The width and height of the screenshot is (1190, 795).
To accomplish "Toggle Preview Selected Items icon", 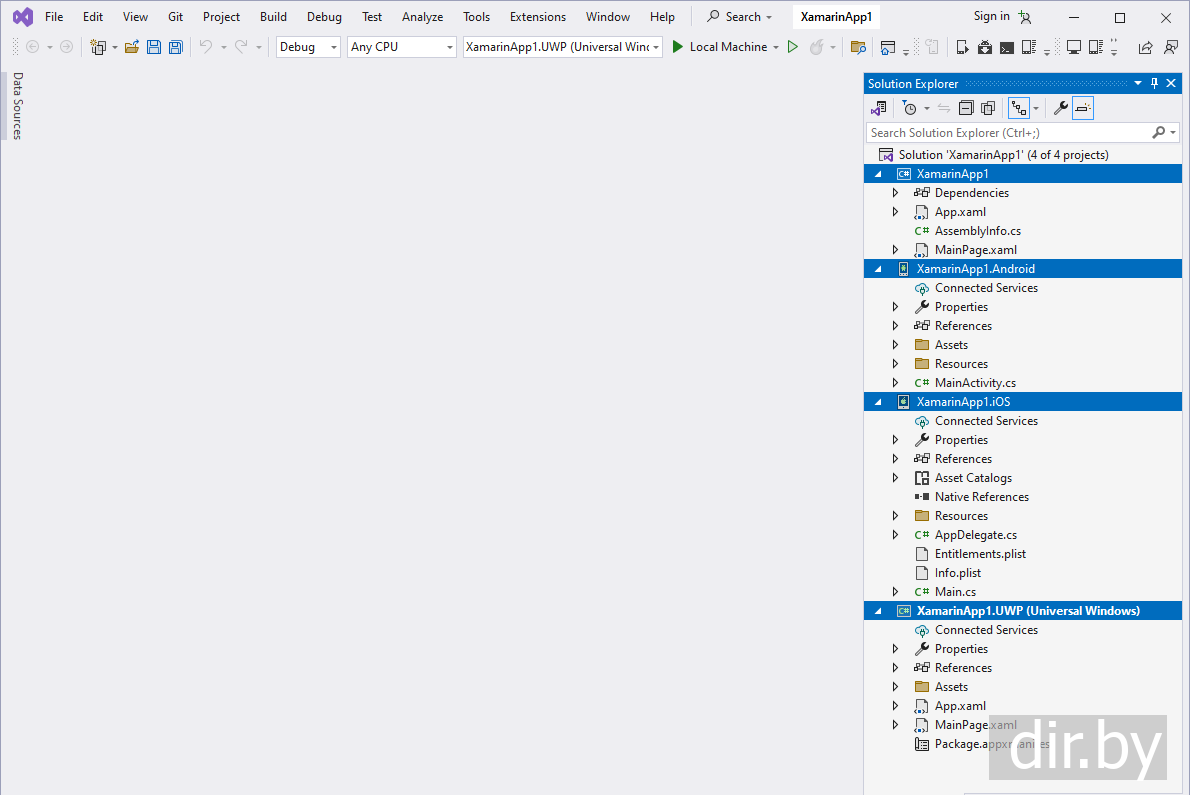I will pos(1083,108).
